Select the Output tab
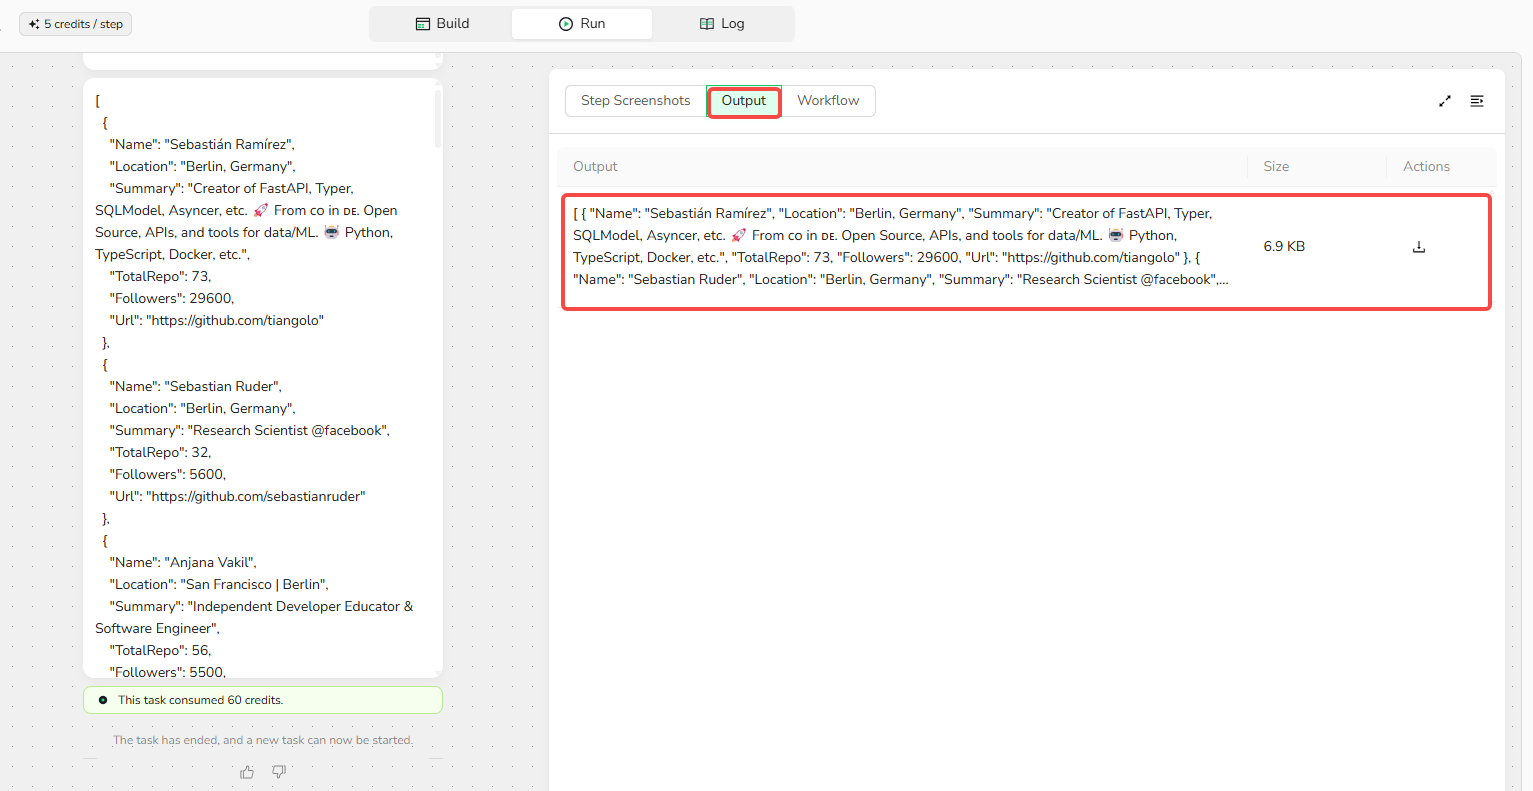 [x=744, y=101]
